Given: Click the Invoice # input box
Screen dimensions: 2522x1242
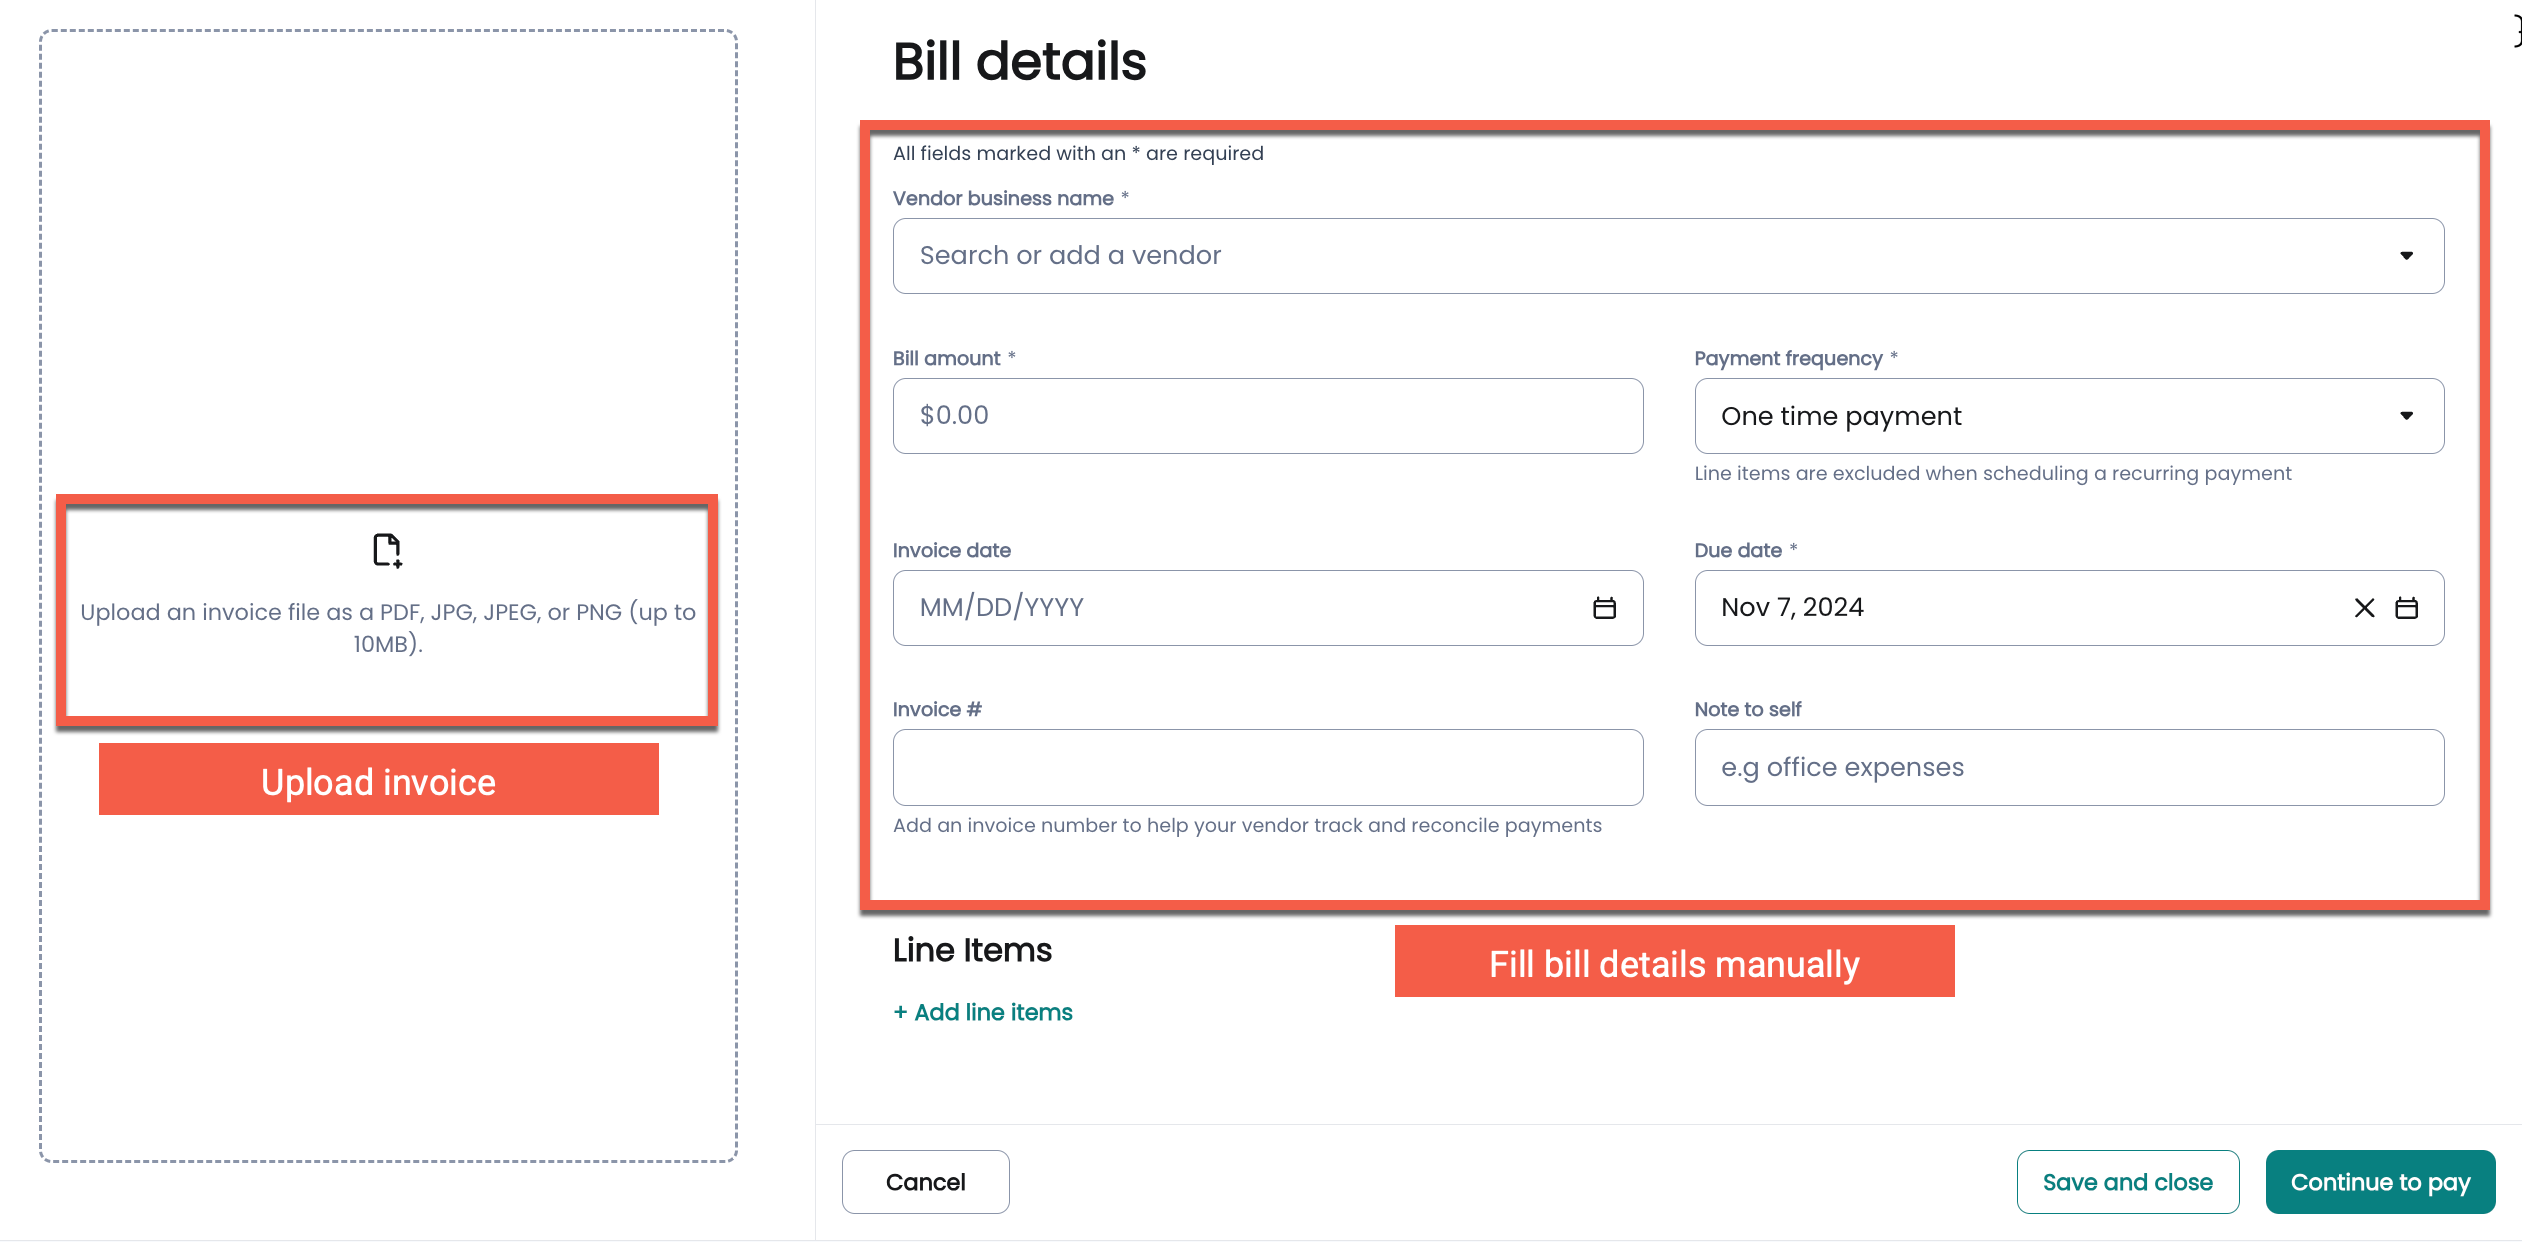Looking at the screenshot, I should coord(1267,768).
